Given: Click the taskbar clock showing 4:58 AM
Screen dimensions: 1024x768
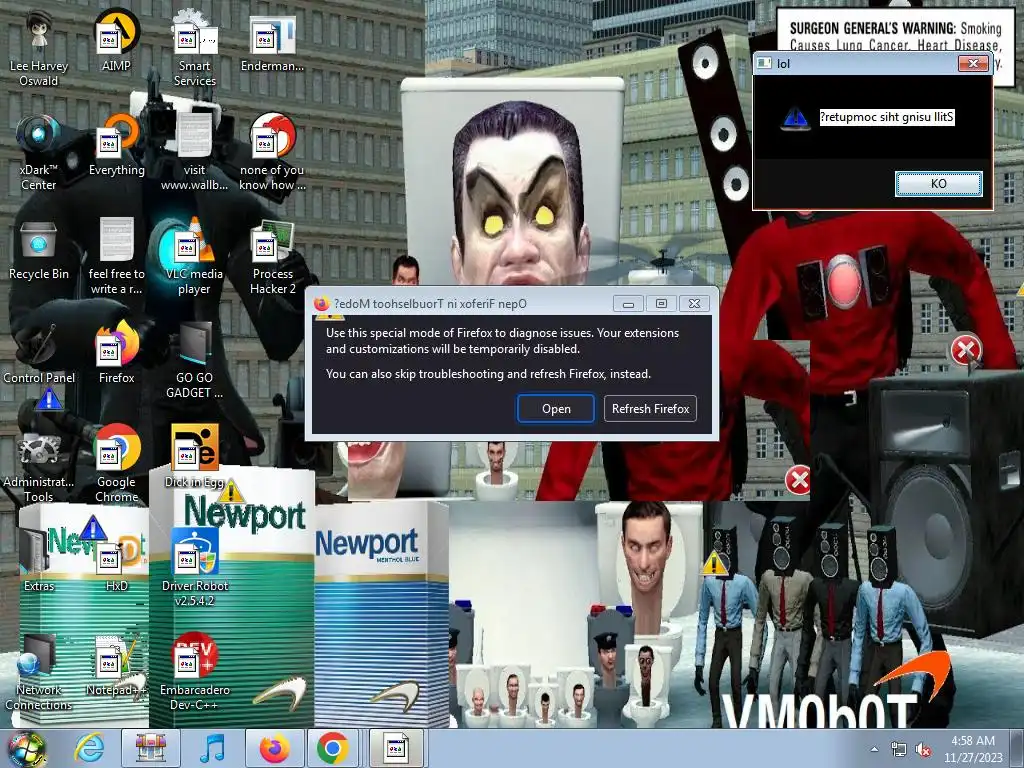Looking at the screenshot, I should pos(973,749).
